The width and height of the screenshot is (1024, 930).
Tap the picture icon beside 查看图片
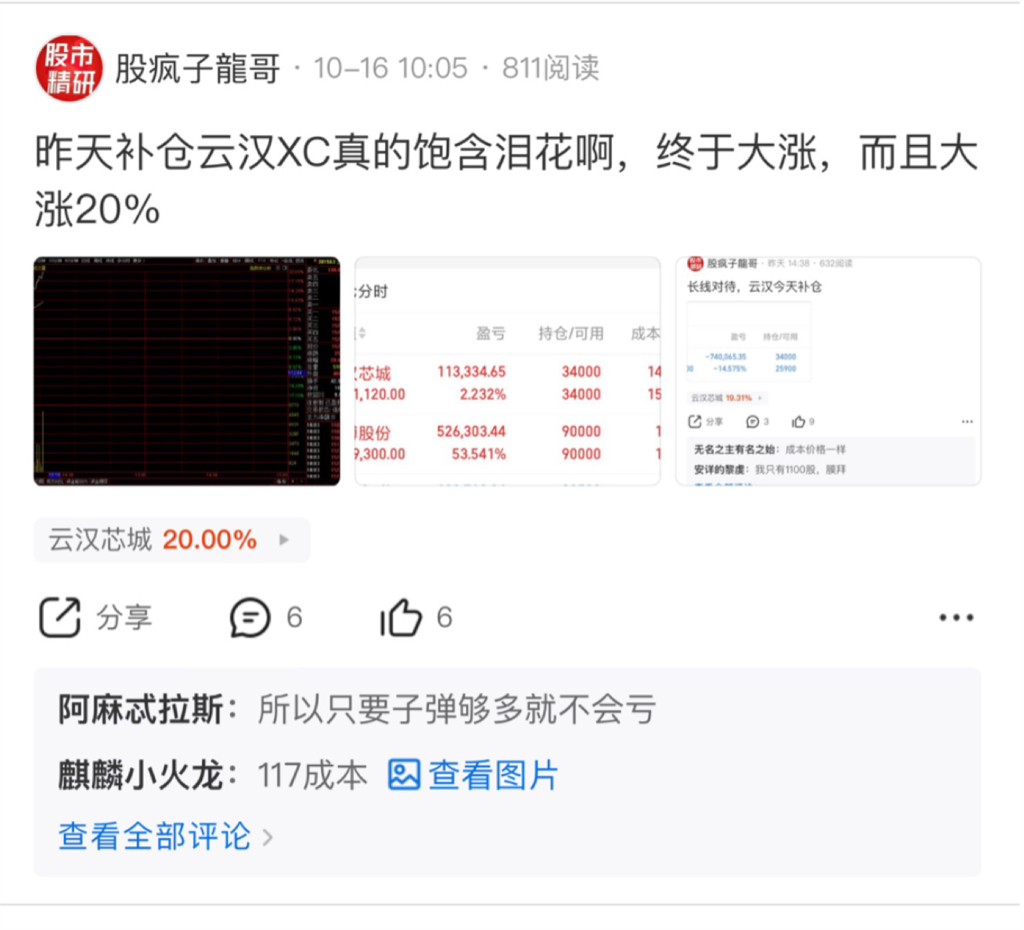[404, 775]
